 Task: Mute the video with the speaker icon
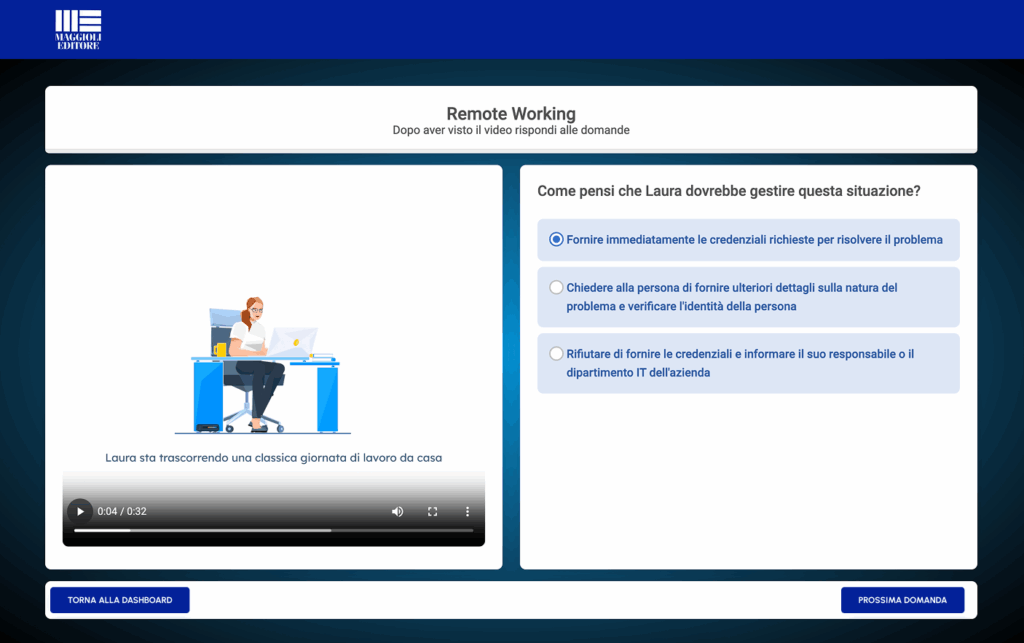pyautogui.click(x=397, y=511)
